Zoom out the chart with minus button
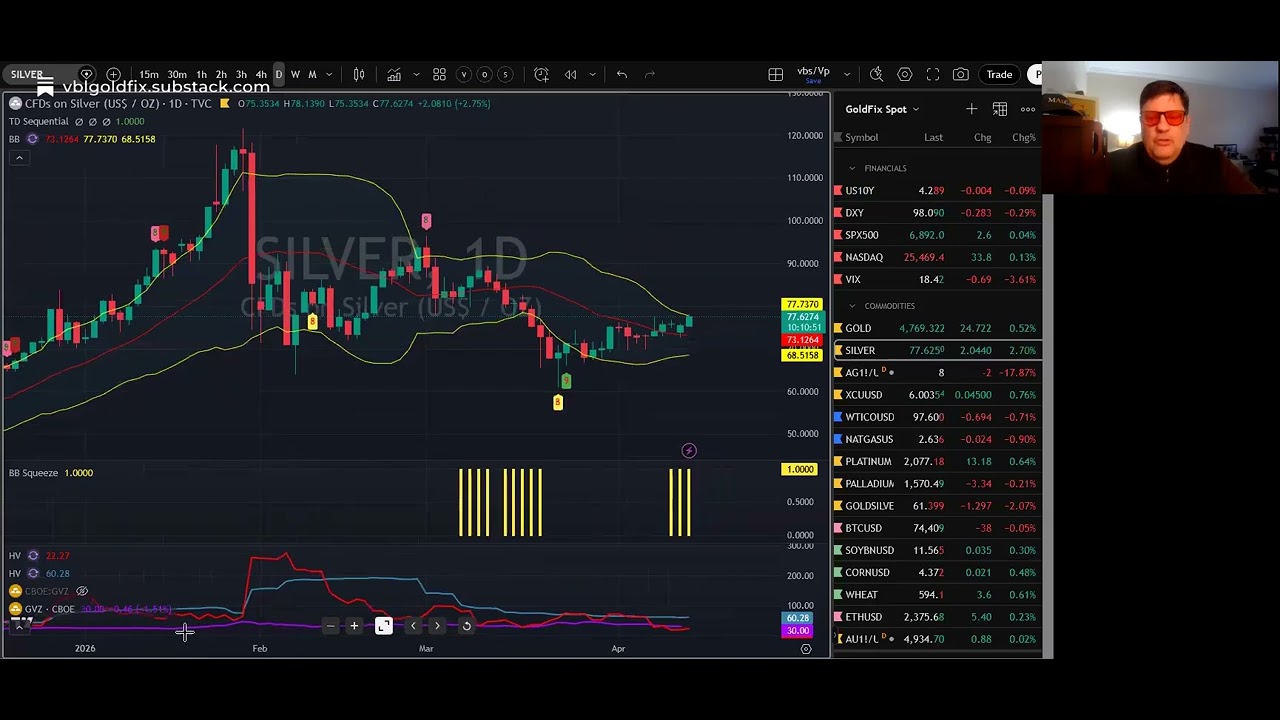1280x720 pixels. pyautogui.click(x=330, y=626)
